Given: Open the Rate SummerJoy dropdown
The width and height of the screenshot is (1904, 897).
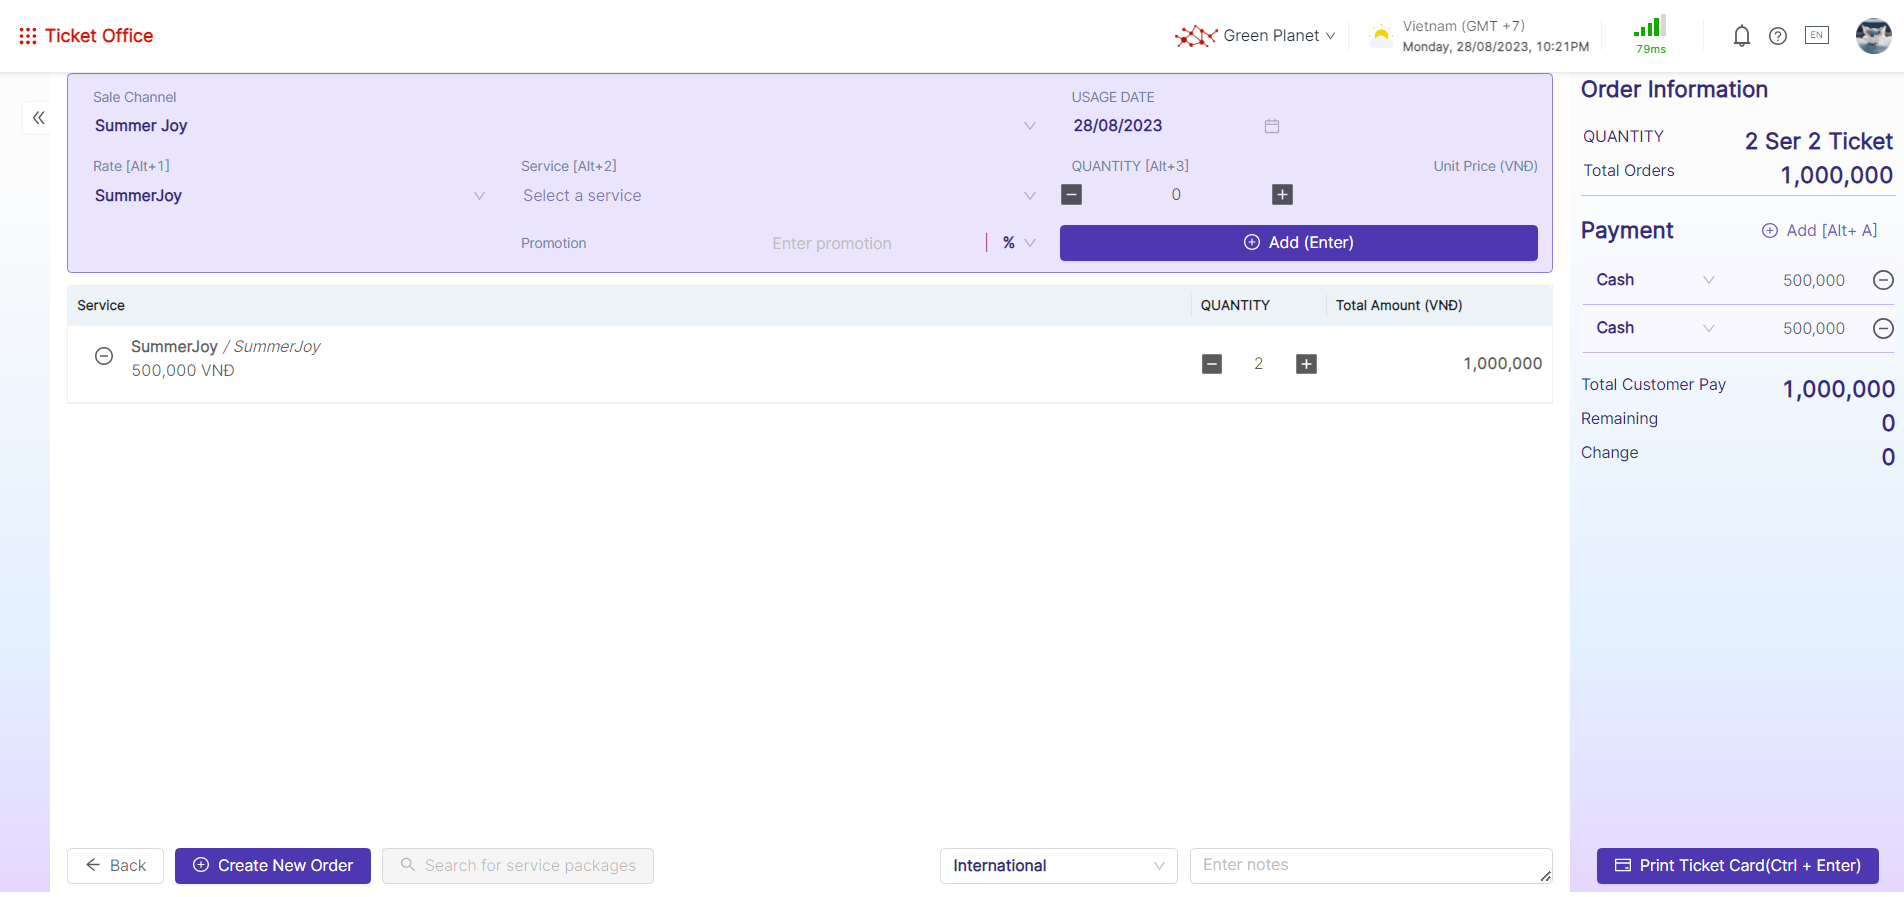Looking at the screenshot, I should point(290,196).
